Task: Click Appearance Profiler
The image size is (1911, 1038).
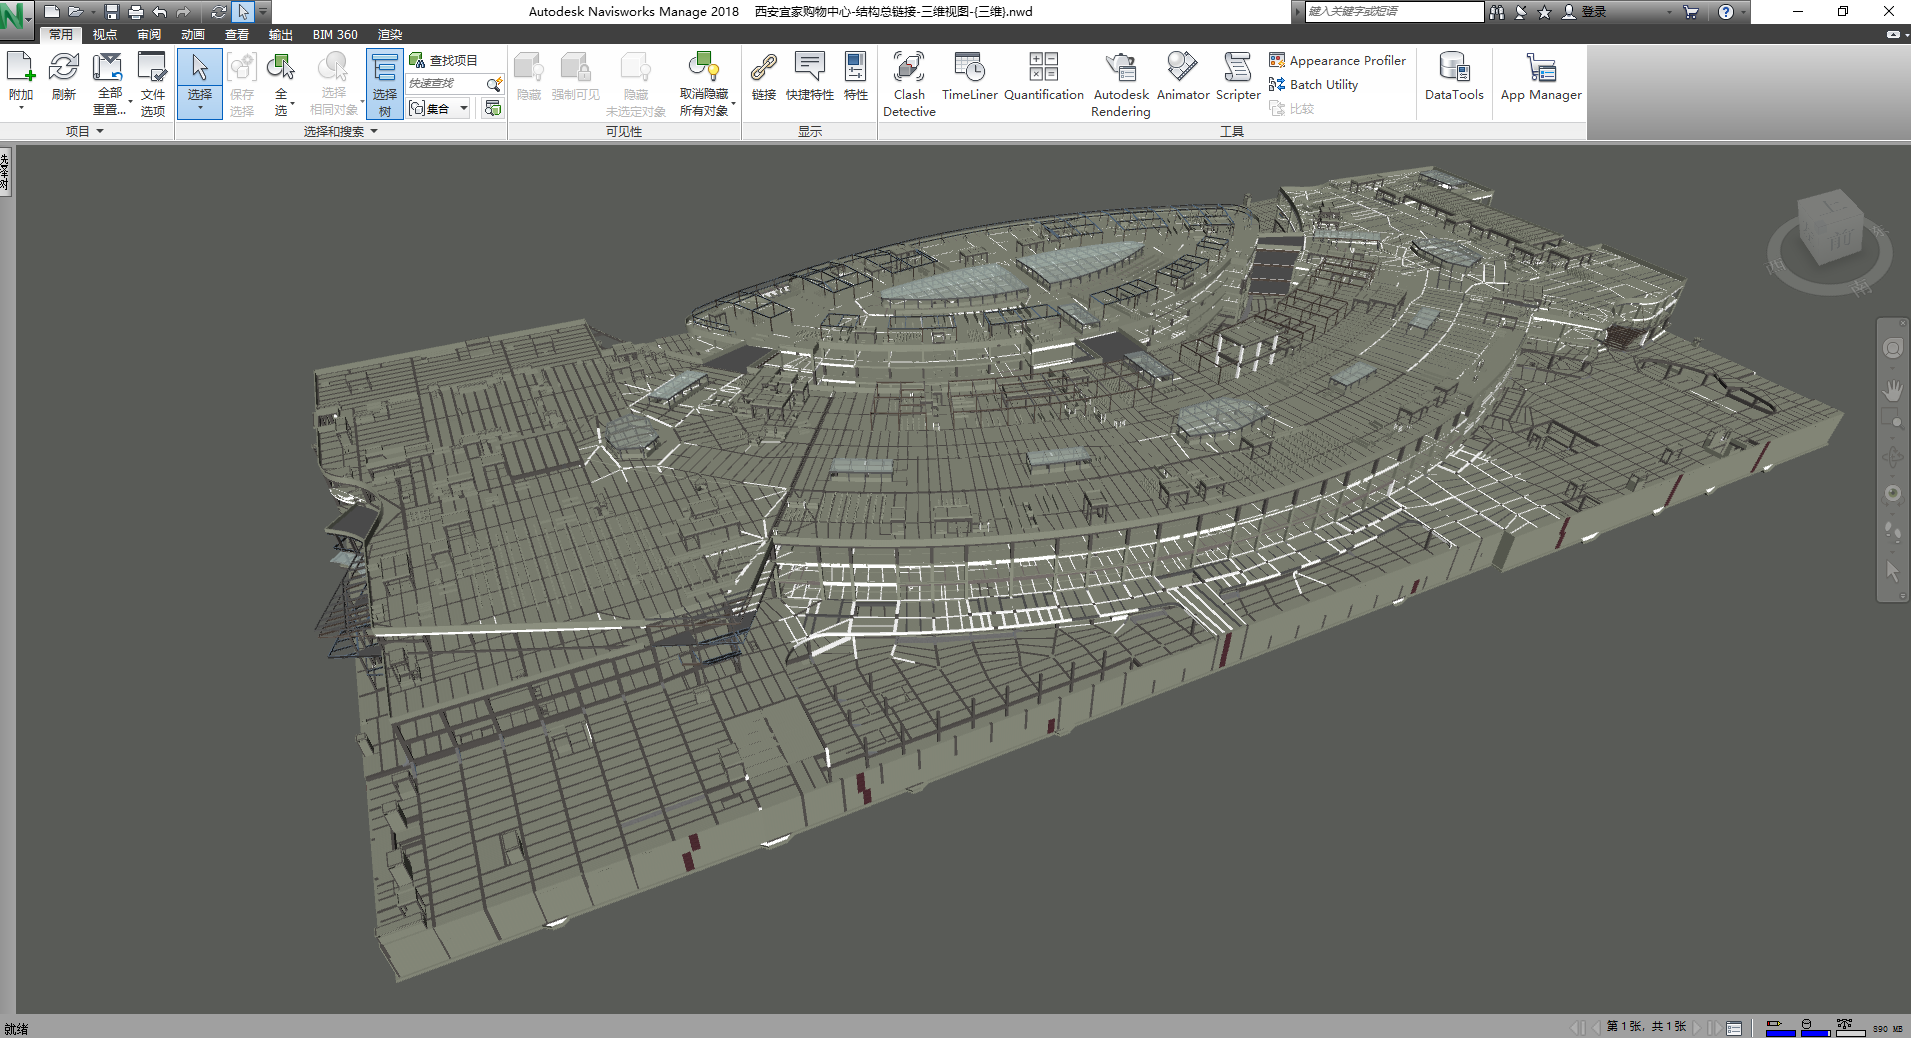Action: tap(1337, 60)
